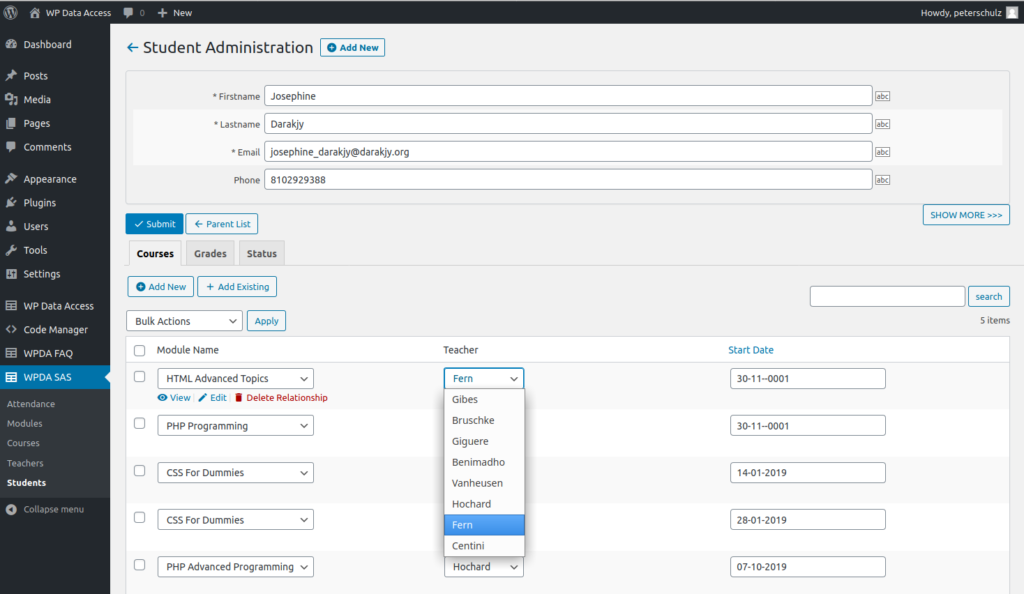Click the comments bubble icon in admin bar

coord(128,12)
